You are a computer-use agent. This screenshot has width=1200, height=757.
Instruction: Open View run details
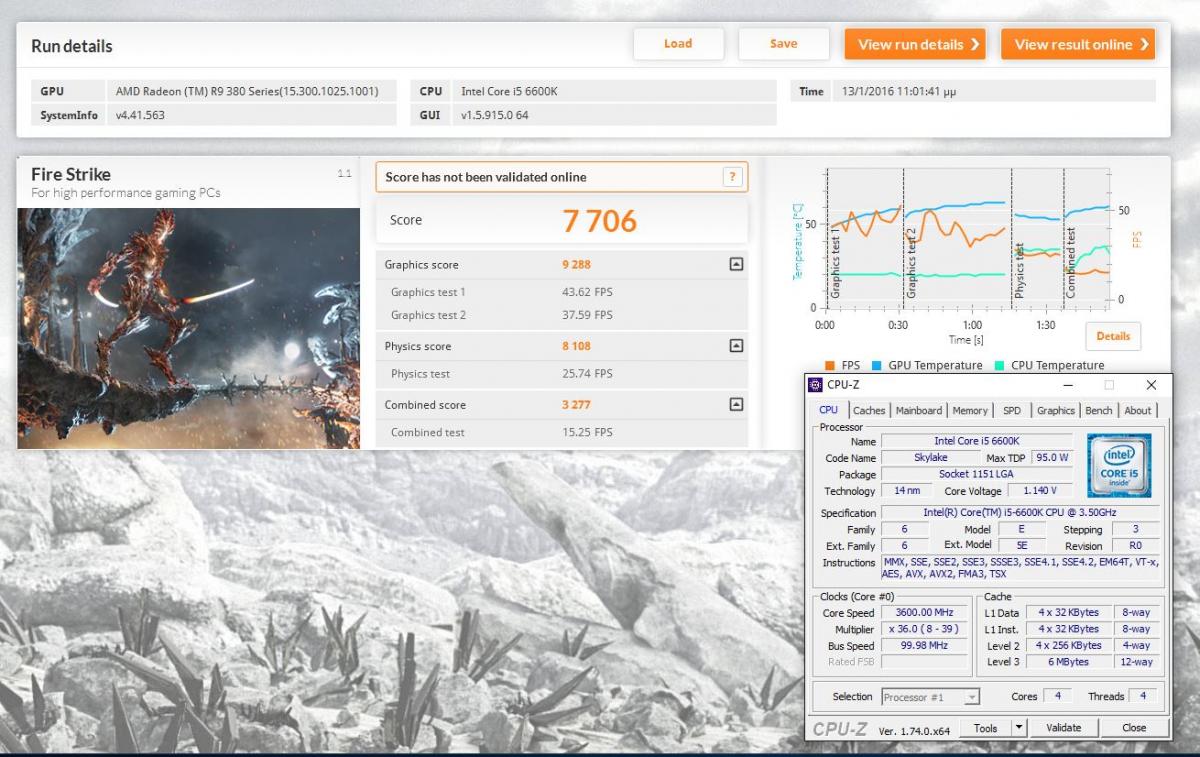click(915, 44)
